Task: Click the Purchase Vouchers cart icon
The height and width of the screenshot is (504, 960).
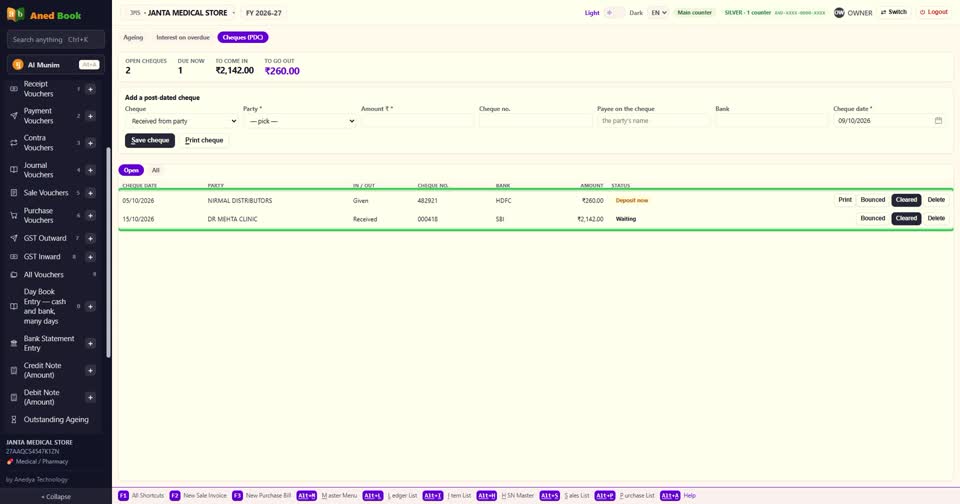Action: (x=13, y=216)
